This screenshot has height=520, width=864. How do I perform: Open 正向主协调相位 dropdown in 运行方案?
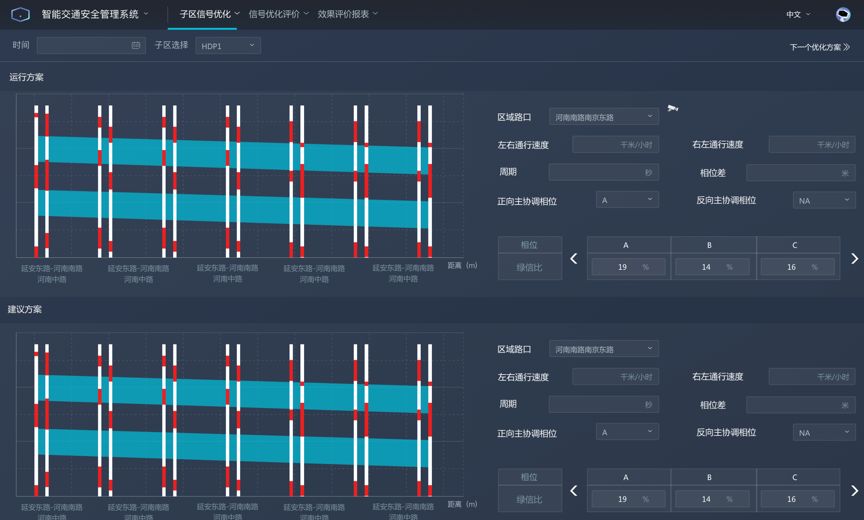[x=627, y=200]
